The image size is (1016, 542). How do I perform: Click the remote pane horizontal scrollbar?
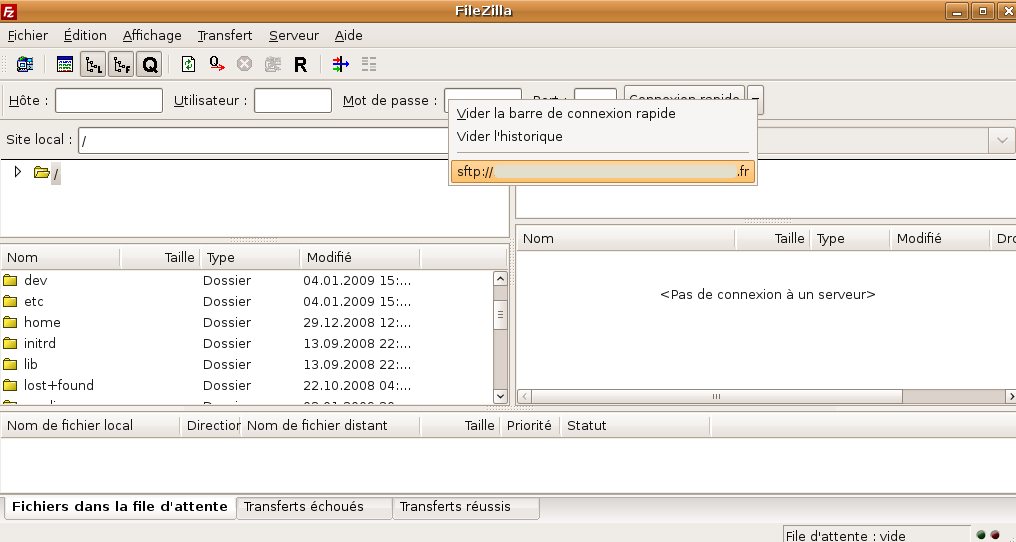coord(715,397)
